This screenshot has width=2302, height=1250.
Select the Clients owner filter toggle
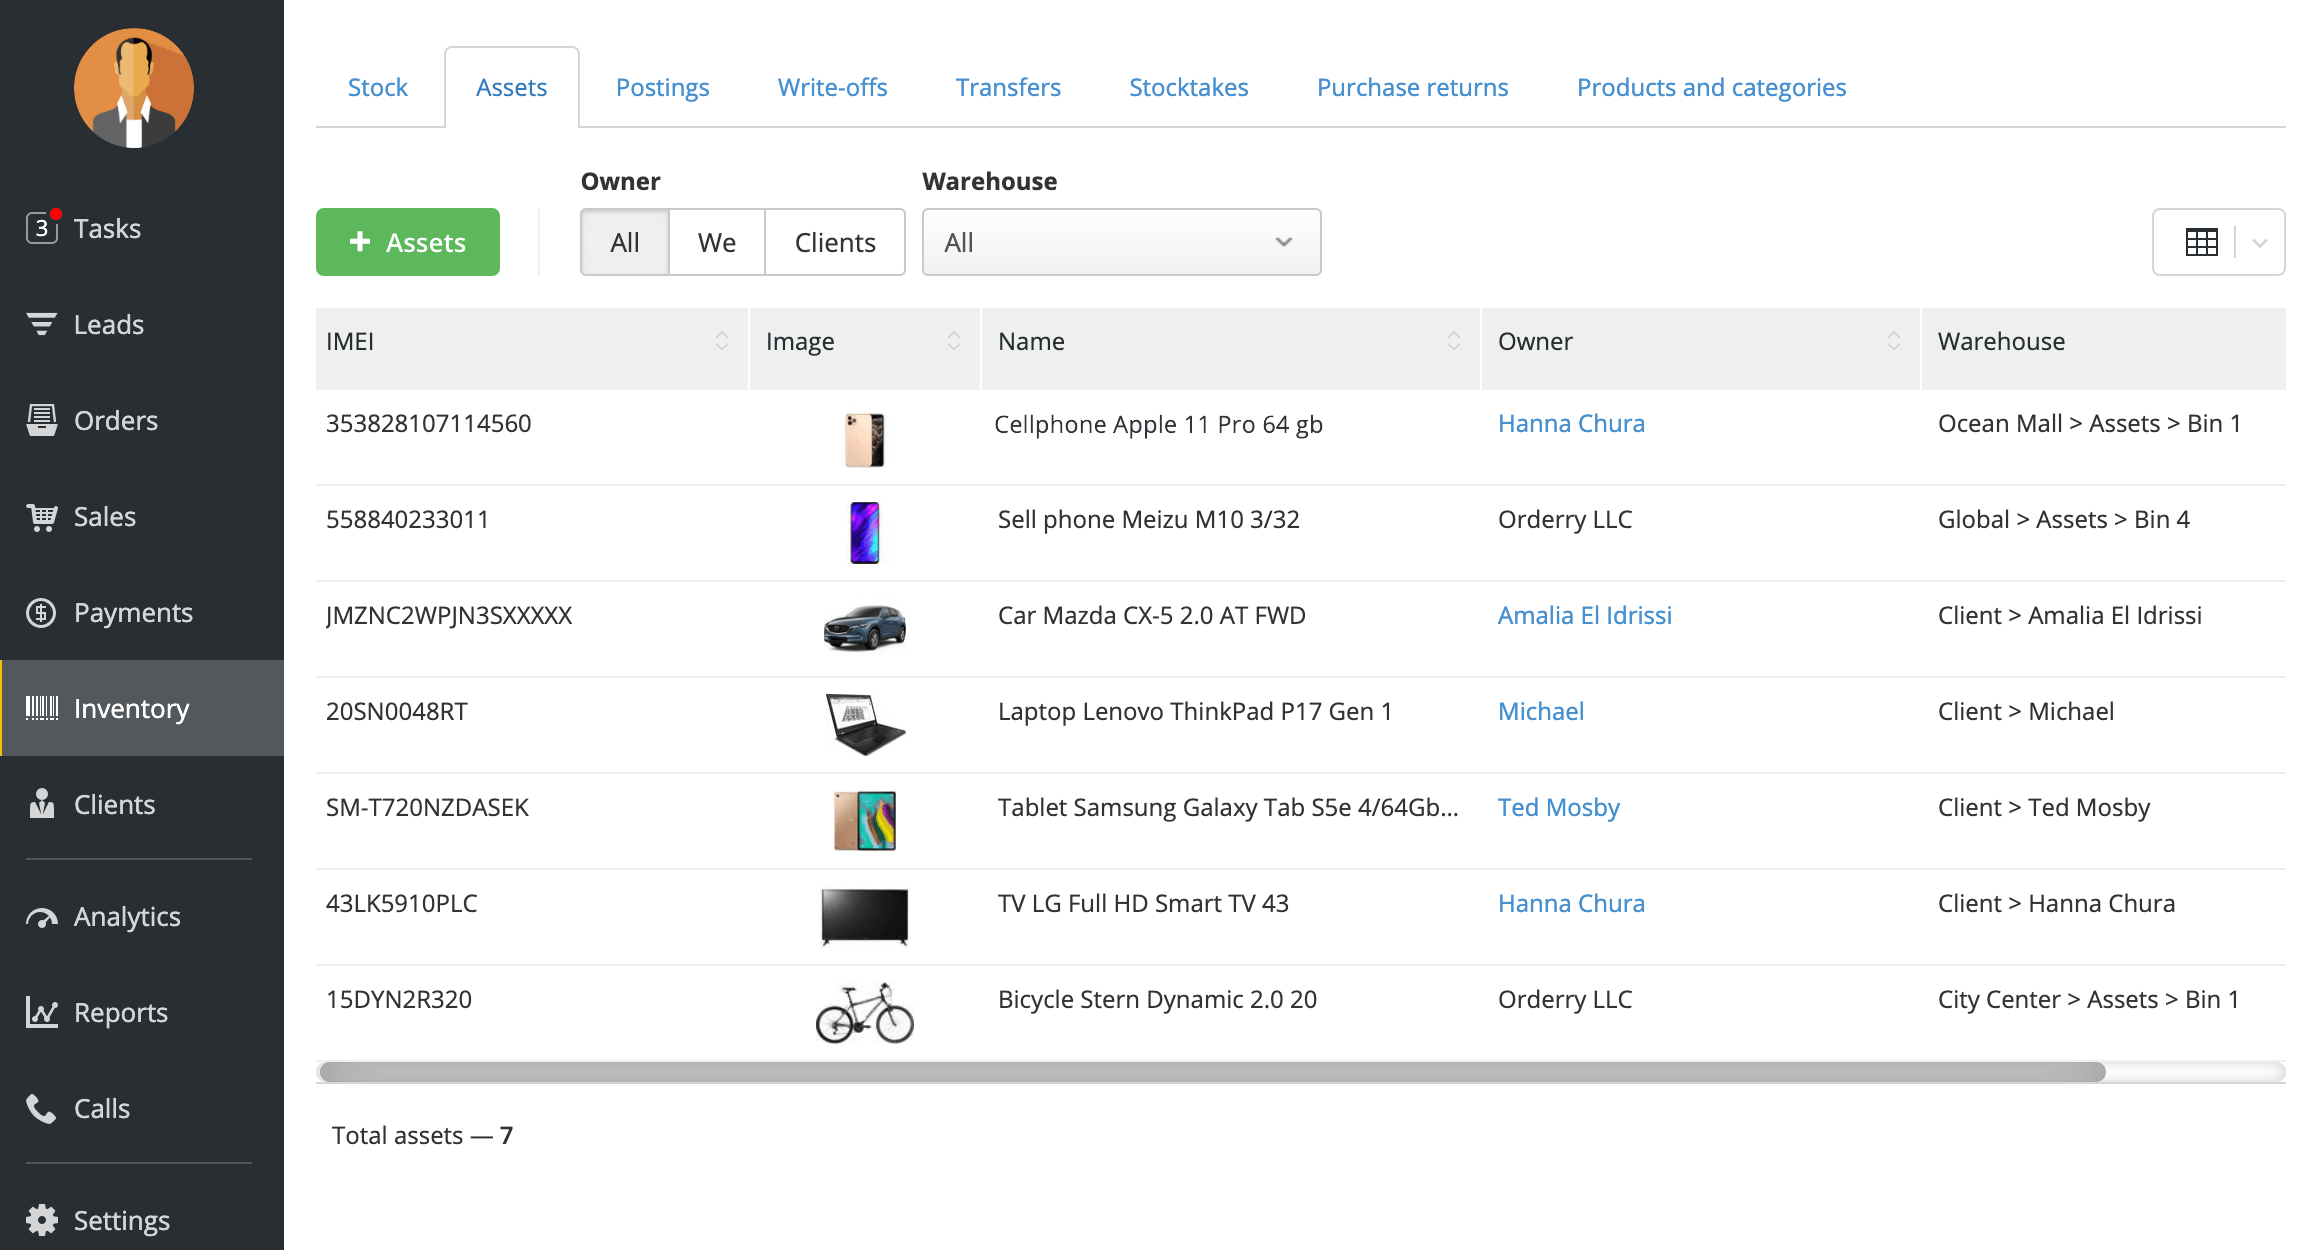[x=834, y=240]
